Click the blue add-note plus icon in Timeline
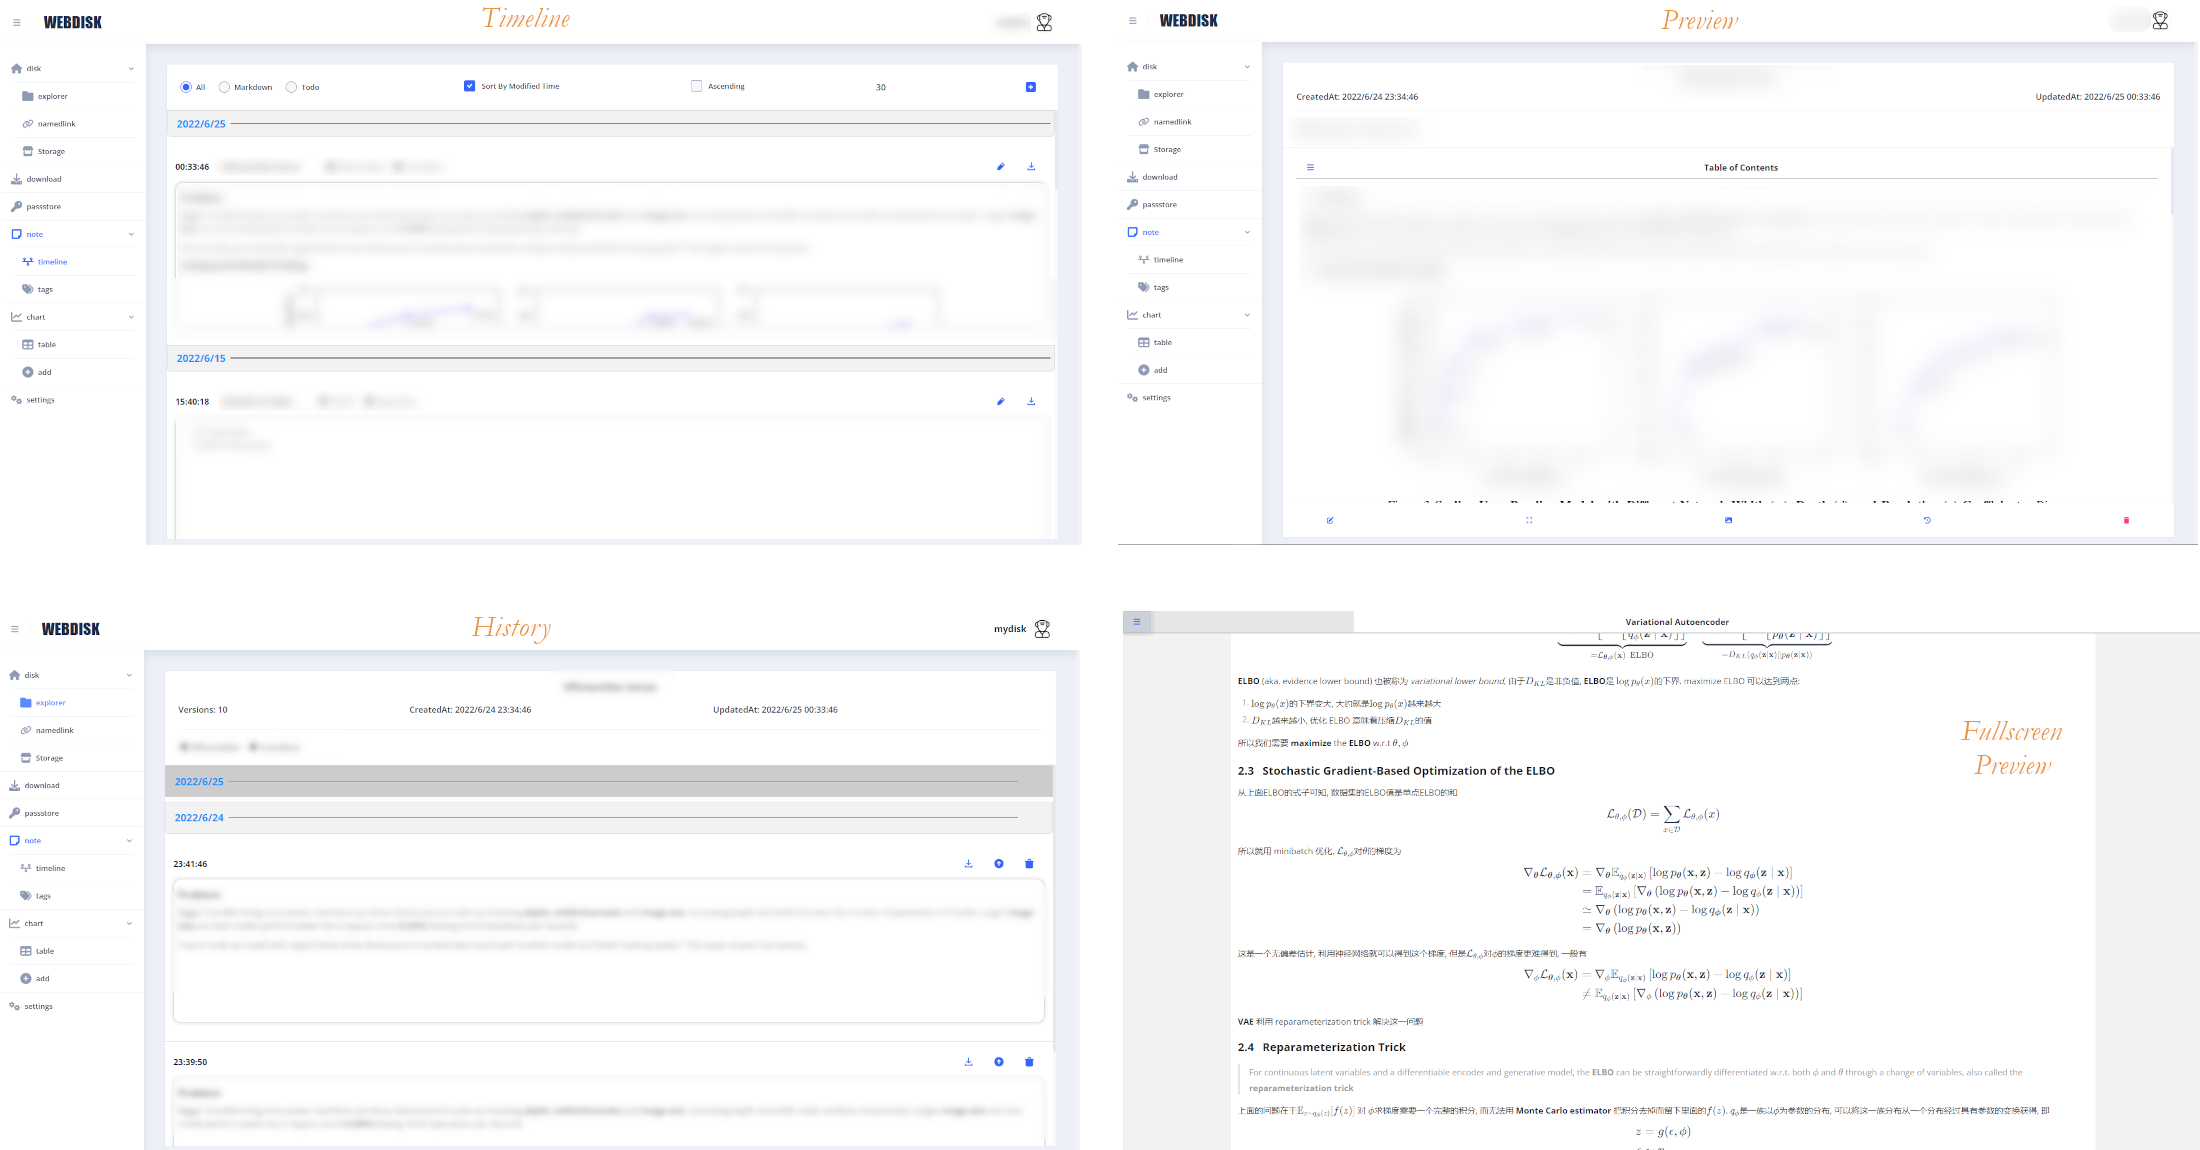 (x=1030, y=87)
